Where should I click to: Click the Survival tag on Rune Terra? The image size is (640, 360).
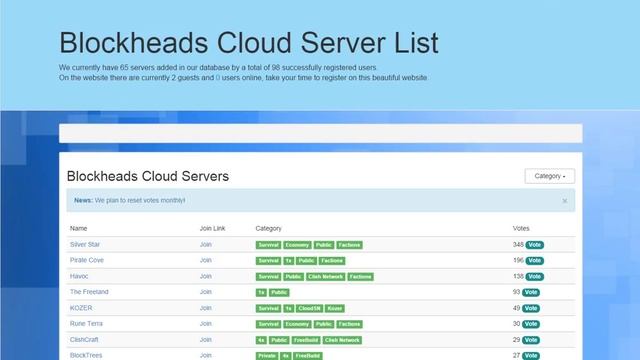[x=268, y=324]
